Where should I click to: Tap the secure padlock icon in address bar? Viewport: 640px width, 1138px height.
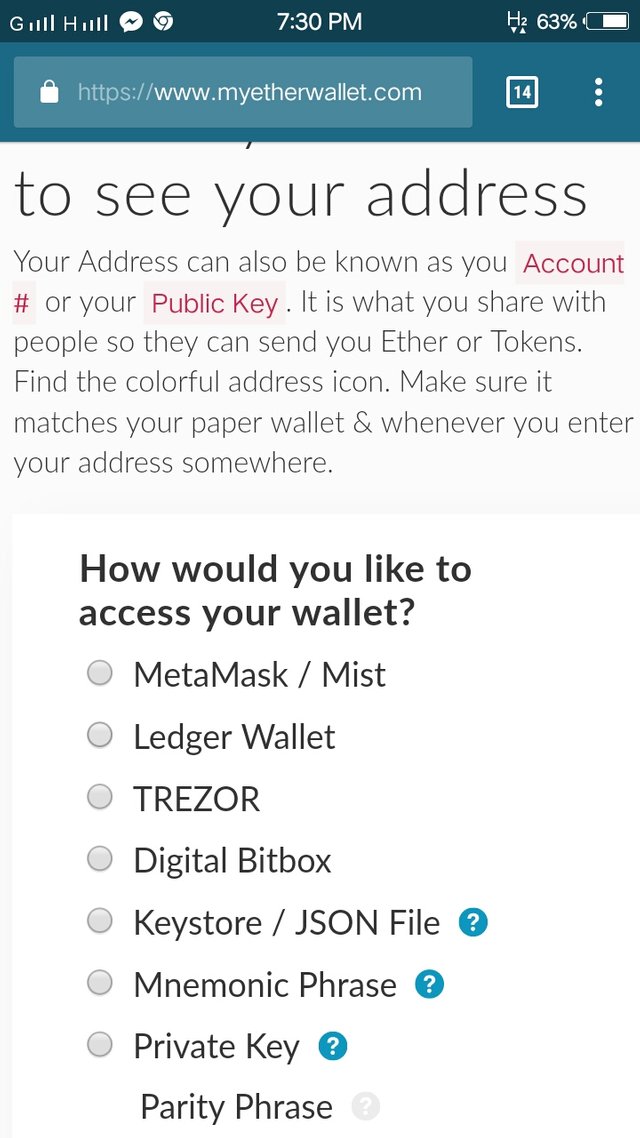49,93
